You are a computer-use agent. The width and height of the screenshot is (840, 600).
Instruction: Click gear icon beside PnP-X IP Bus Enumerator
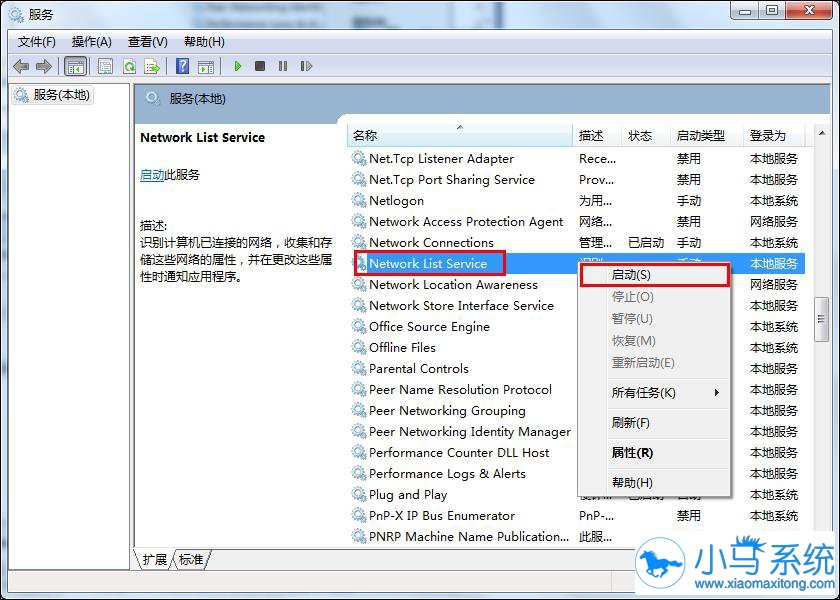point(358,515)
